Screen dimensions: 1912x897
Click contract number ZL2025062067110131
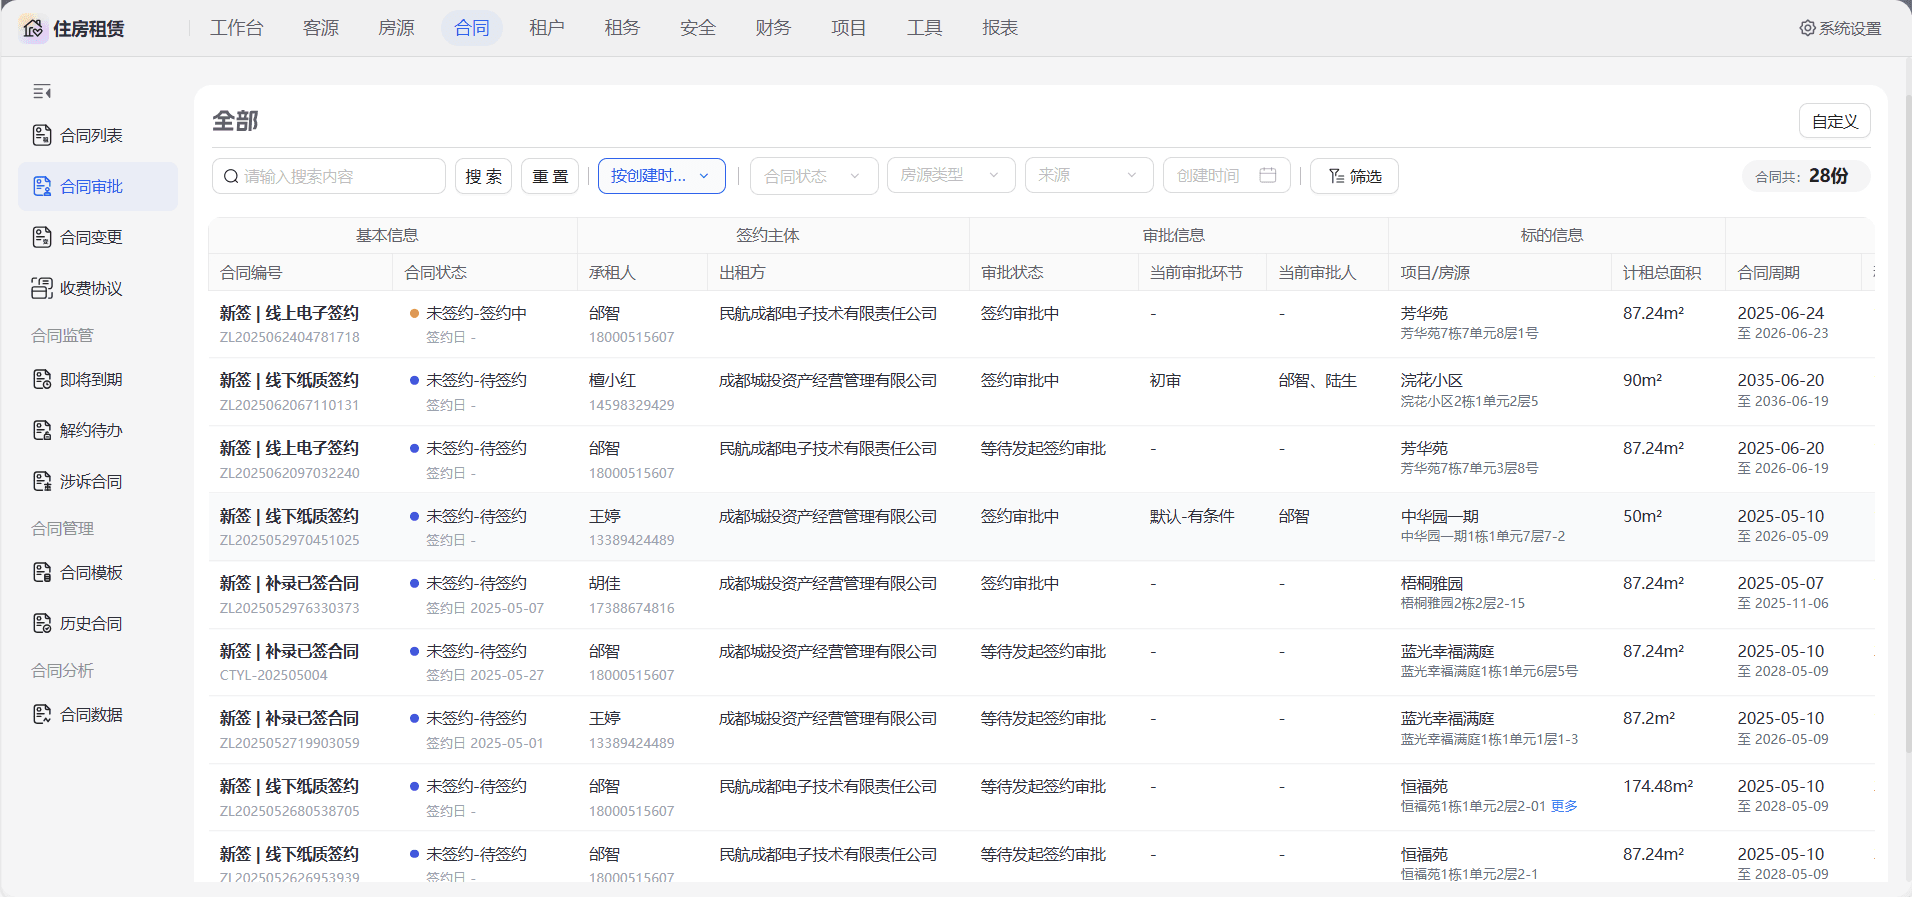[x=289, y=405]
